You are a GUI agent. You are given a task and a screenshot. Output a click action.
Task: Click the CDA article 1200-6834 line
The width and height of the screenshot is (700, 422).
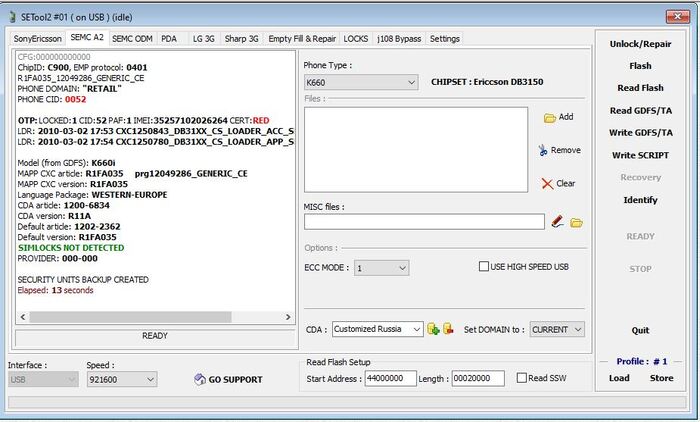63,205
